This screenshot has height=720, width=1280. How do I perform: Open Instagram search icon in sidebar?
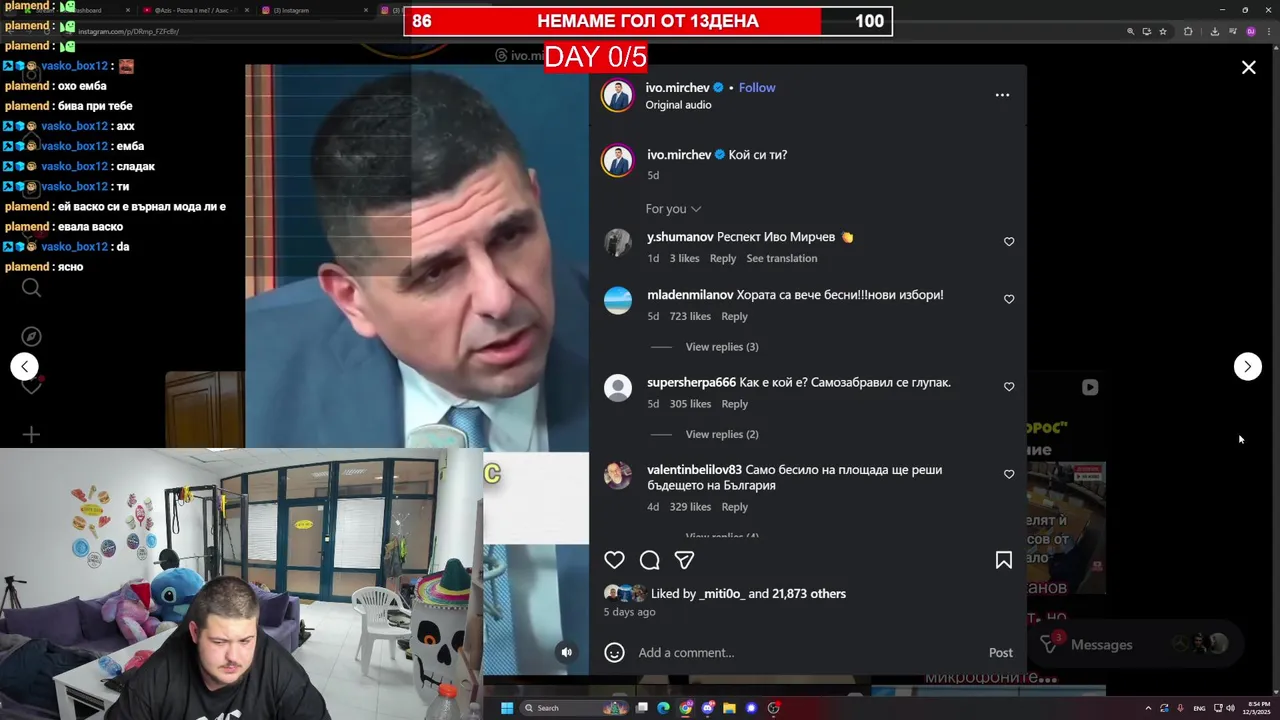click(31, 289)
